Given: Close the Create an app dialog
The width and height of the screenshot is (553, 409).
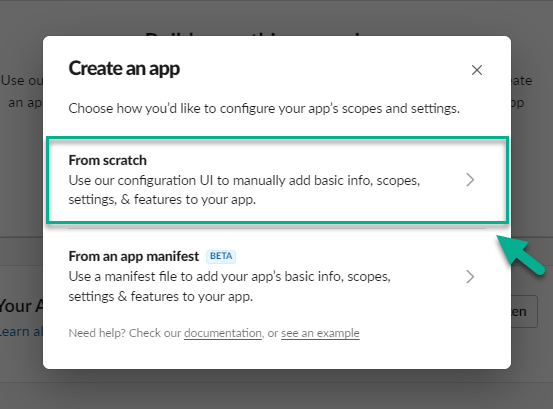Looking at the screenshot, I should point(477,70).
